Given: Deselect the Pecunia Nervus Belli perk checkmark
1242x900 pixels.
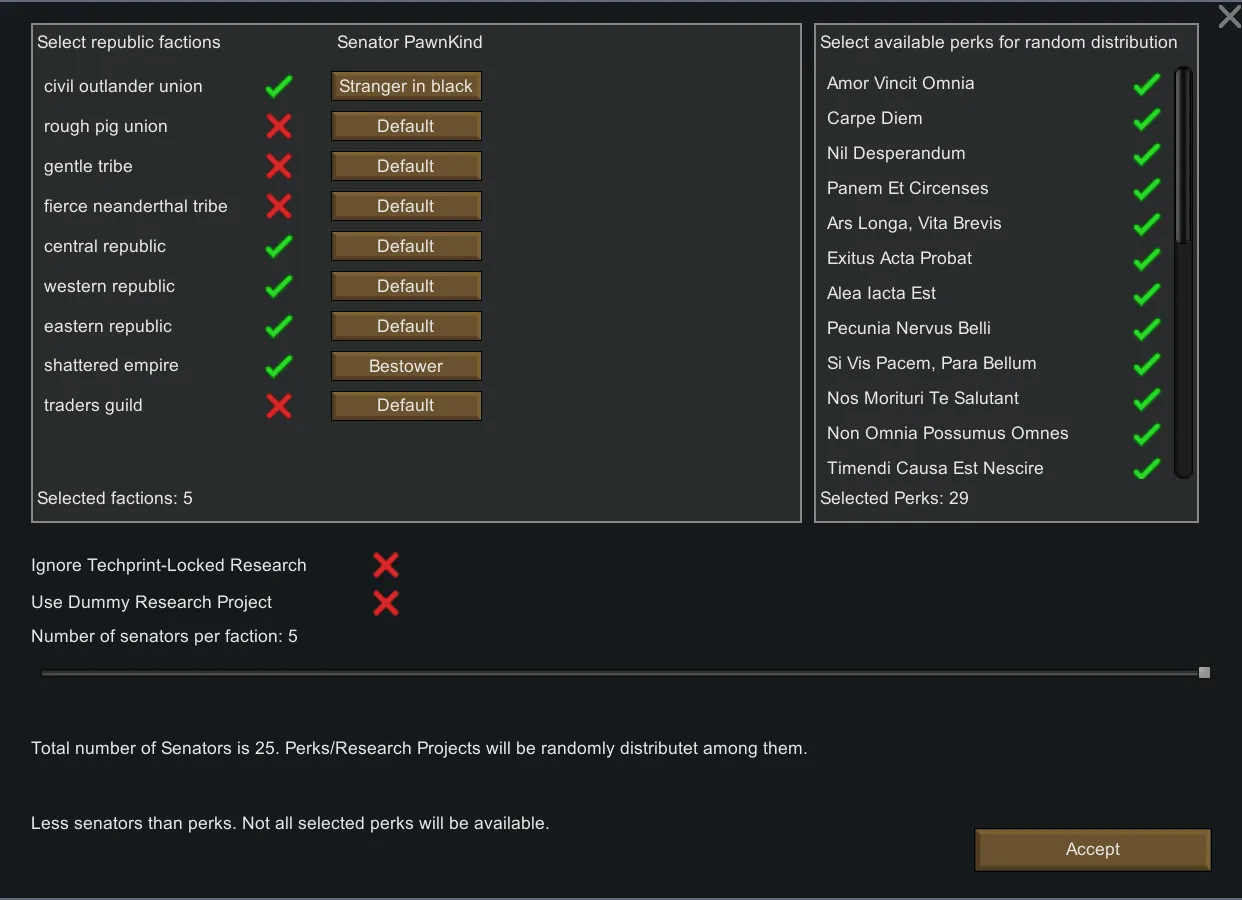Looking at the screenshot, I should tap(1147, 329).
